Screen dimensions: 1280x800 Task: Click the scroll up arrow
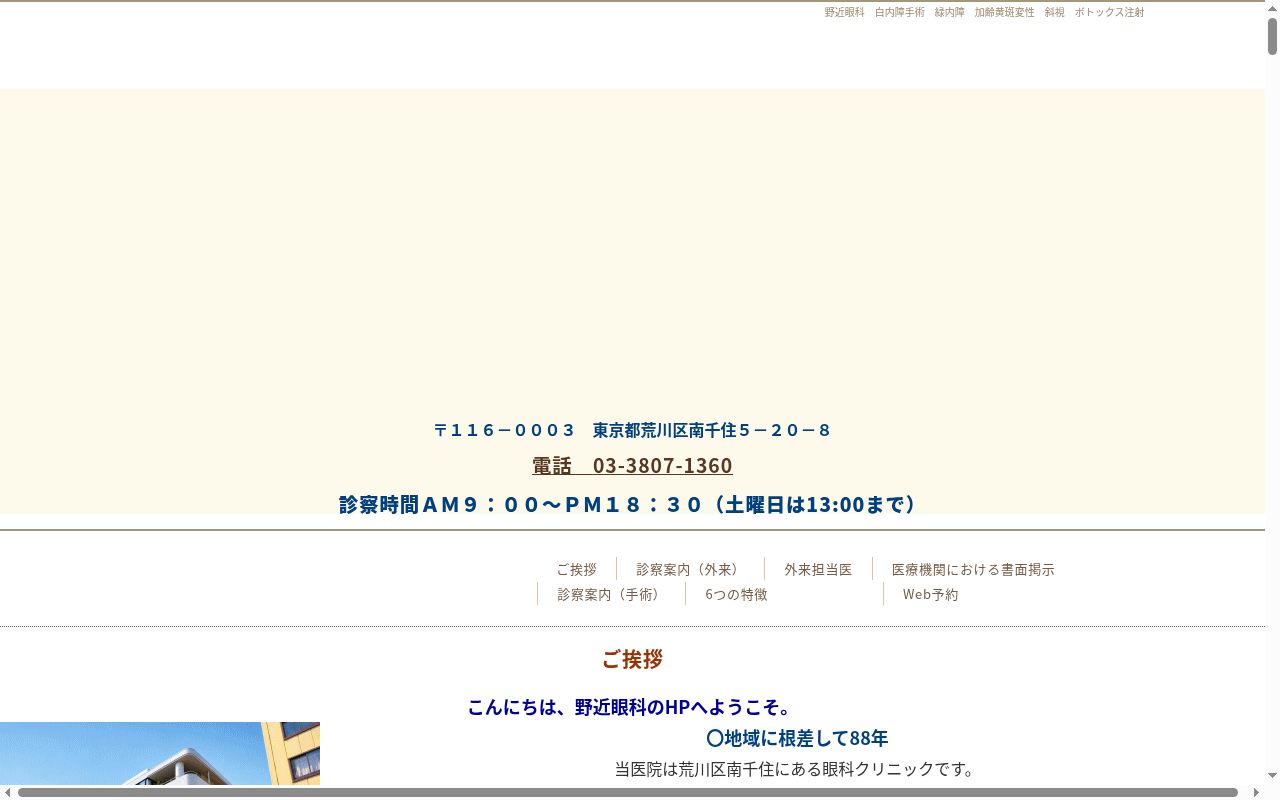coord(1273,8)
